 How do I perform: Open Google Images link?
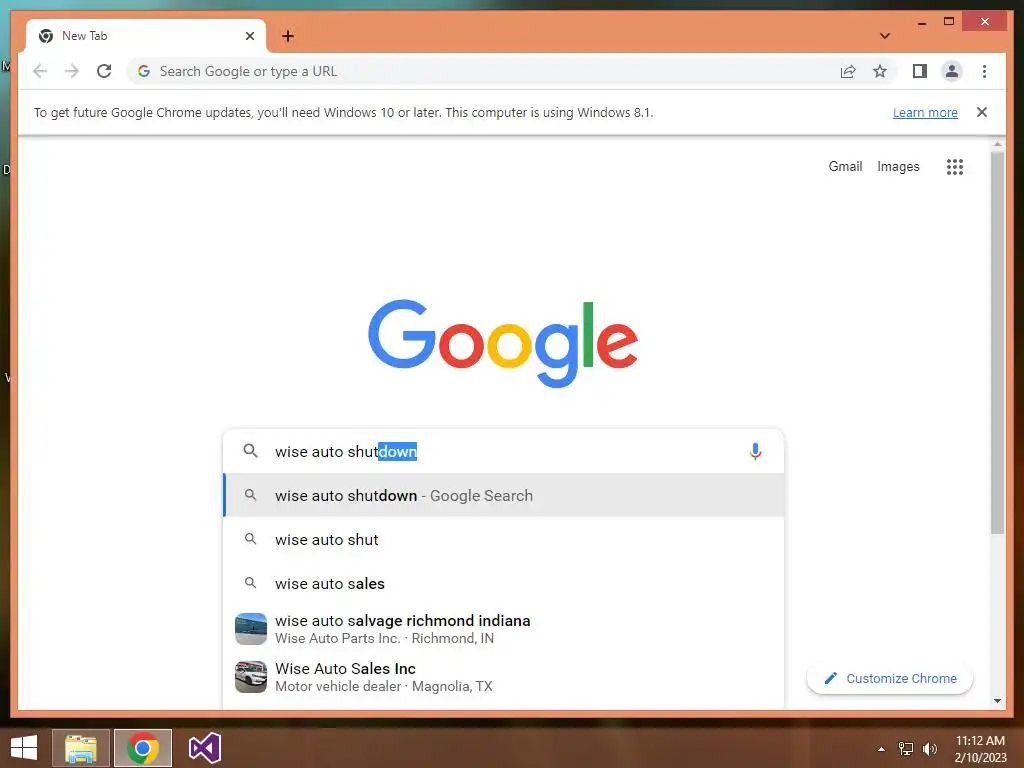pyautogui.click(x=898, y=167)
